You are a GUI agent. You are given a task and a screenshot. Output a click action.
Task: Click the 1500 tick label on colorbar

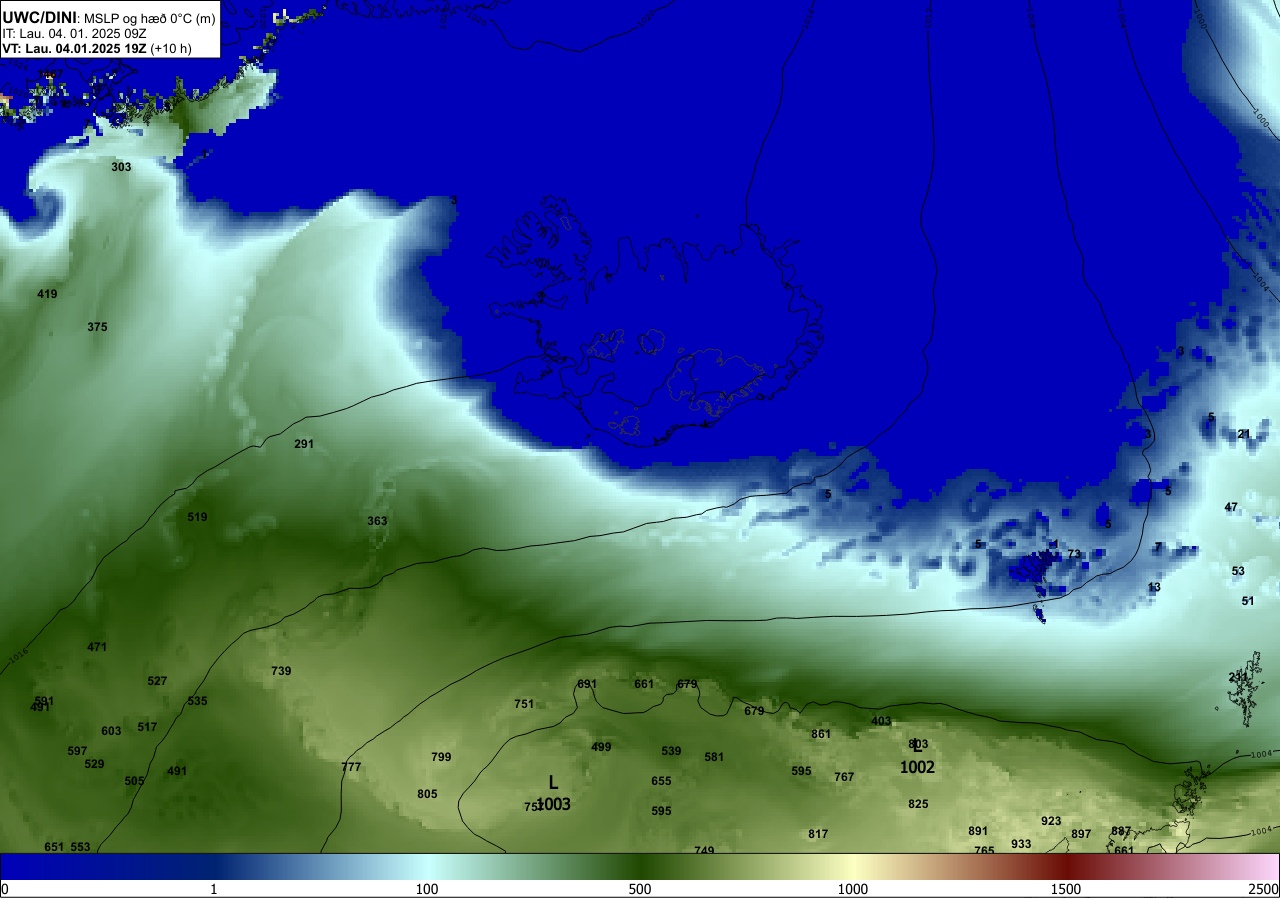(x=1066, y=889)
